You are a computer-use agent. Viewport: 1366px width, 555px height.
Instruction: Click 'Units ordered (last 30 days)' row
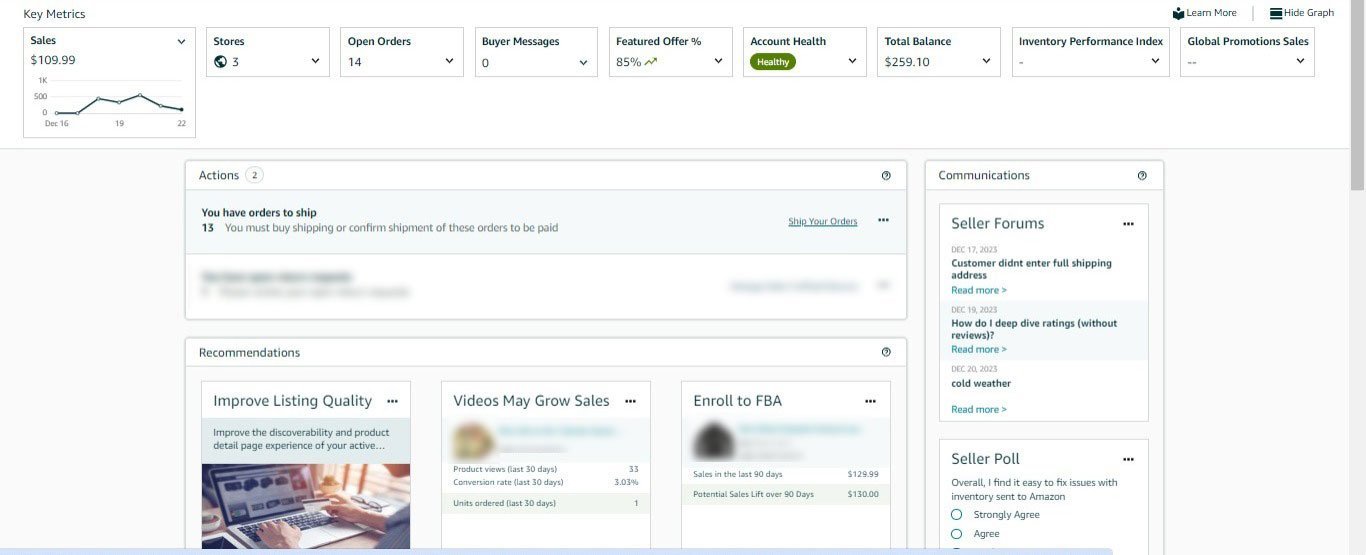[546, 503]
